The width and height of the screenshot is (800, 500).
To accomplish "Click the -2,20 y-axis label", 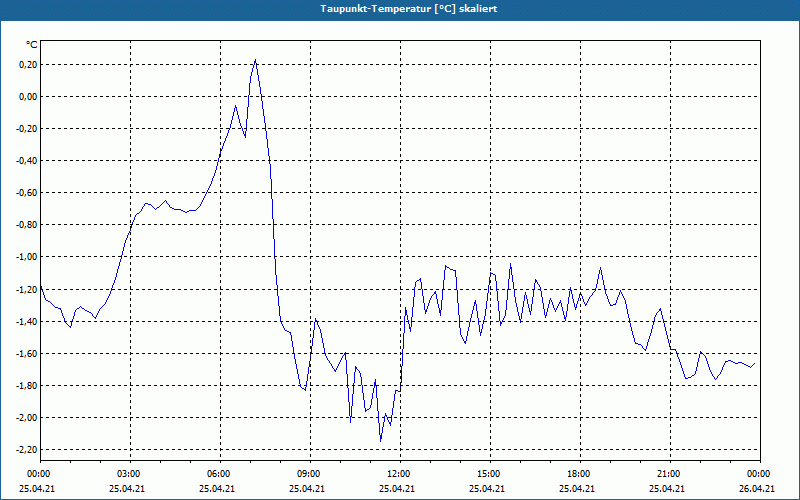I will [27, 450].
